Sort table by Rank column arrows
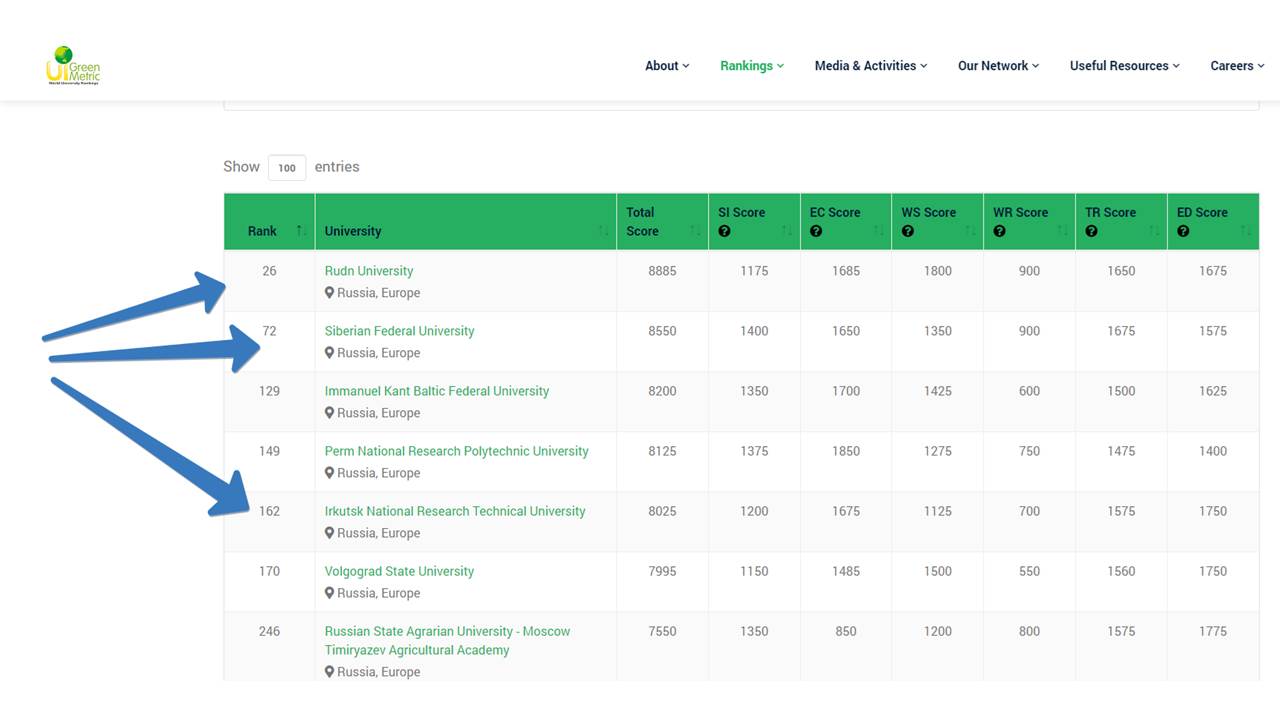The height and width of the screenshot is (720, 1280). [x=301, y=231]
